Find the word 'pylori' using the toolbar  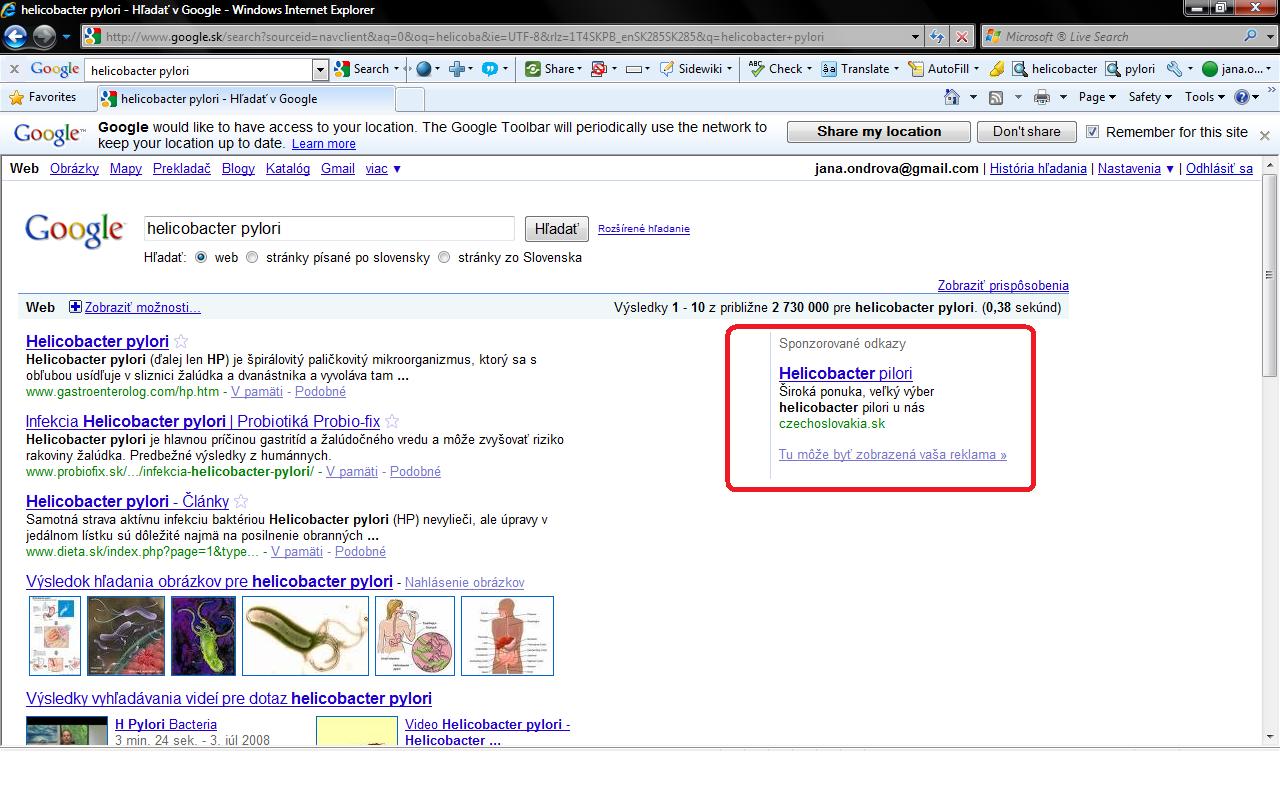coord(1131,69)
